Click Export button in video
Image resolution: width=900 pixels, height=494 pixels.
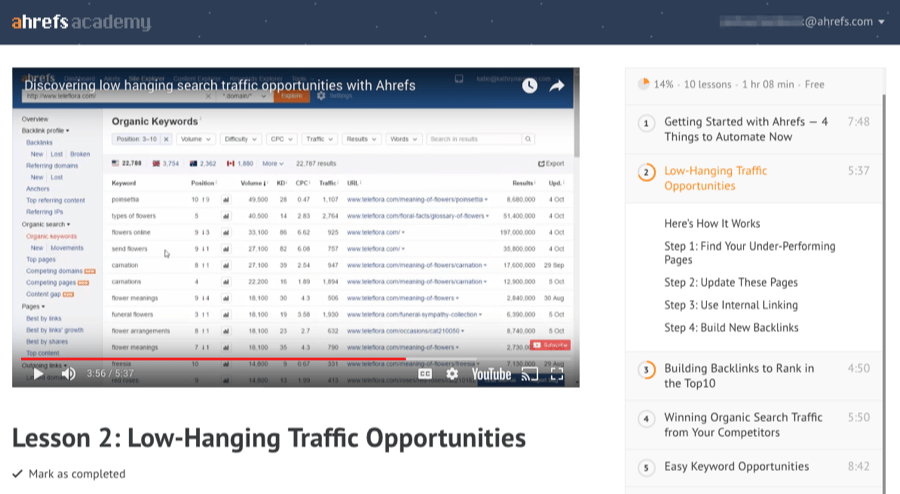pos(551,164)
